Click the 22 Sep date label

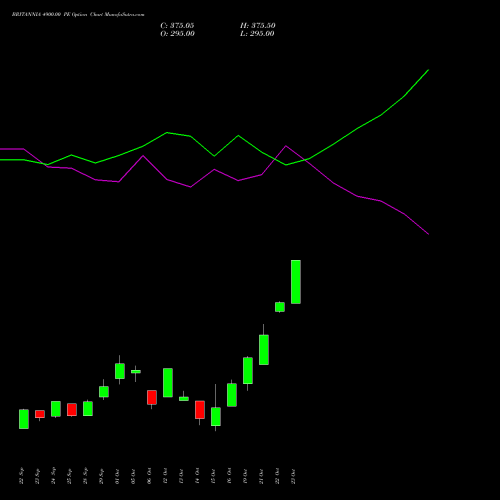coord(22,476)
